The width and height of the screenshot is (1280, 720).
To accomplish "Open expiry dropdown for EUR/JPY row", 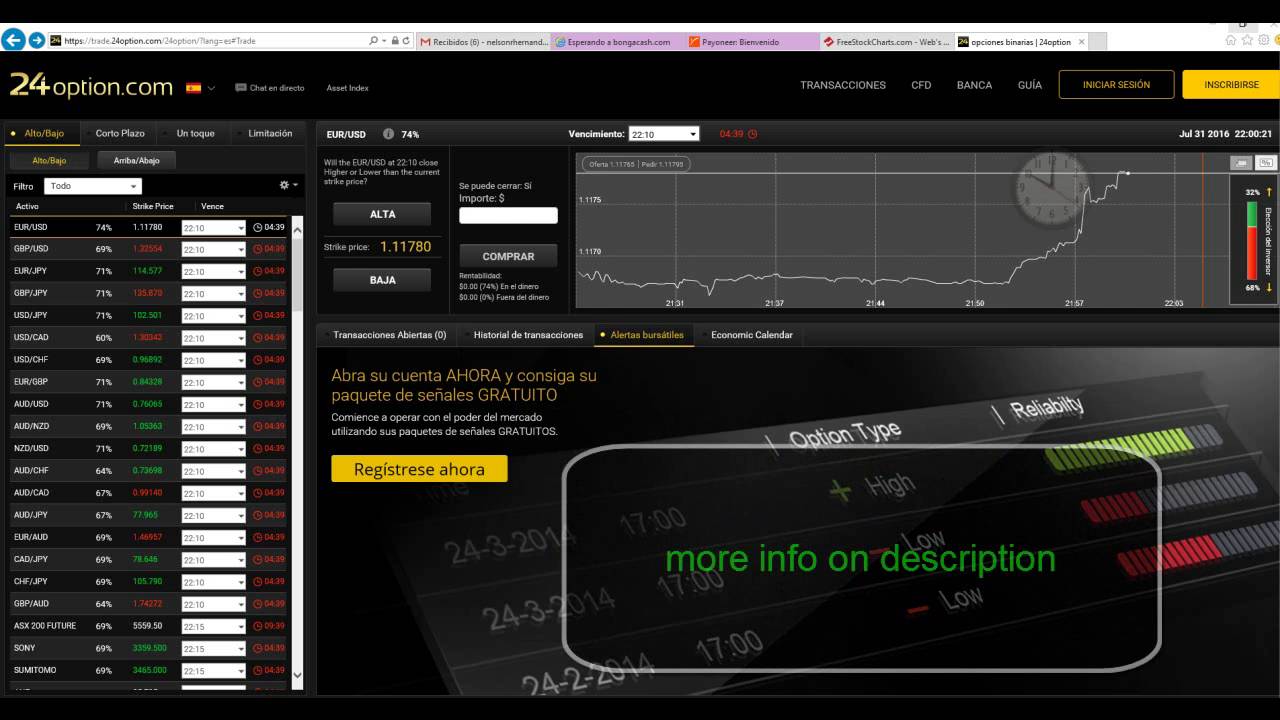I will click(x=213, y=271).
